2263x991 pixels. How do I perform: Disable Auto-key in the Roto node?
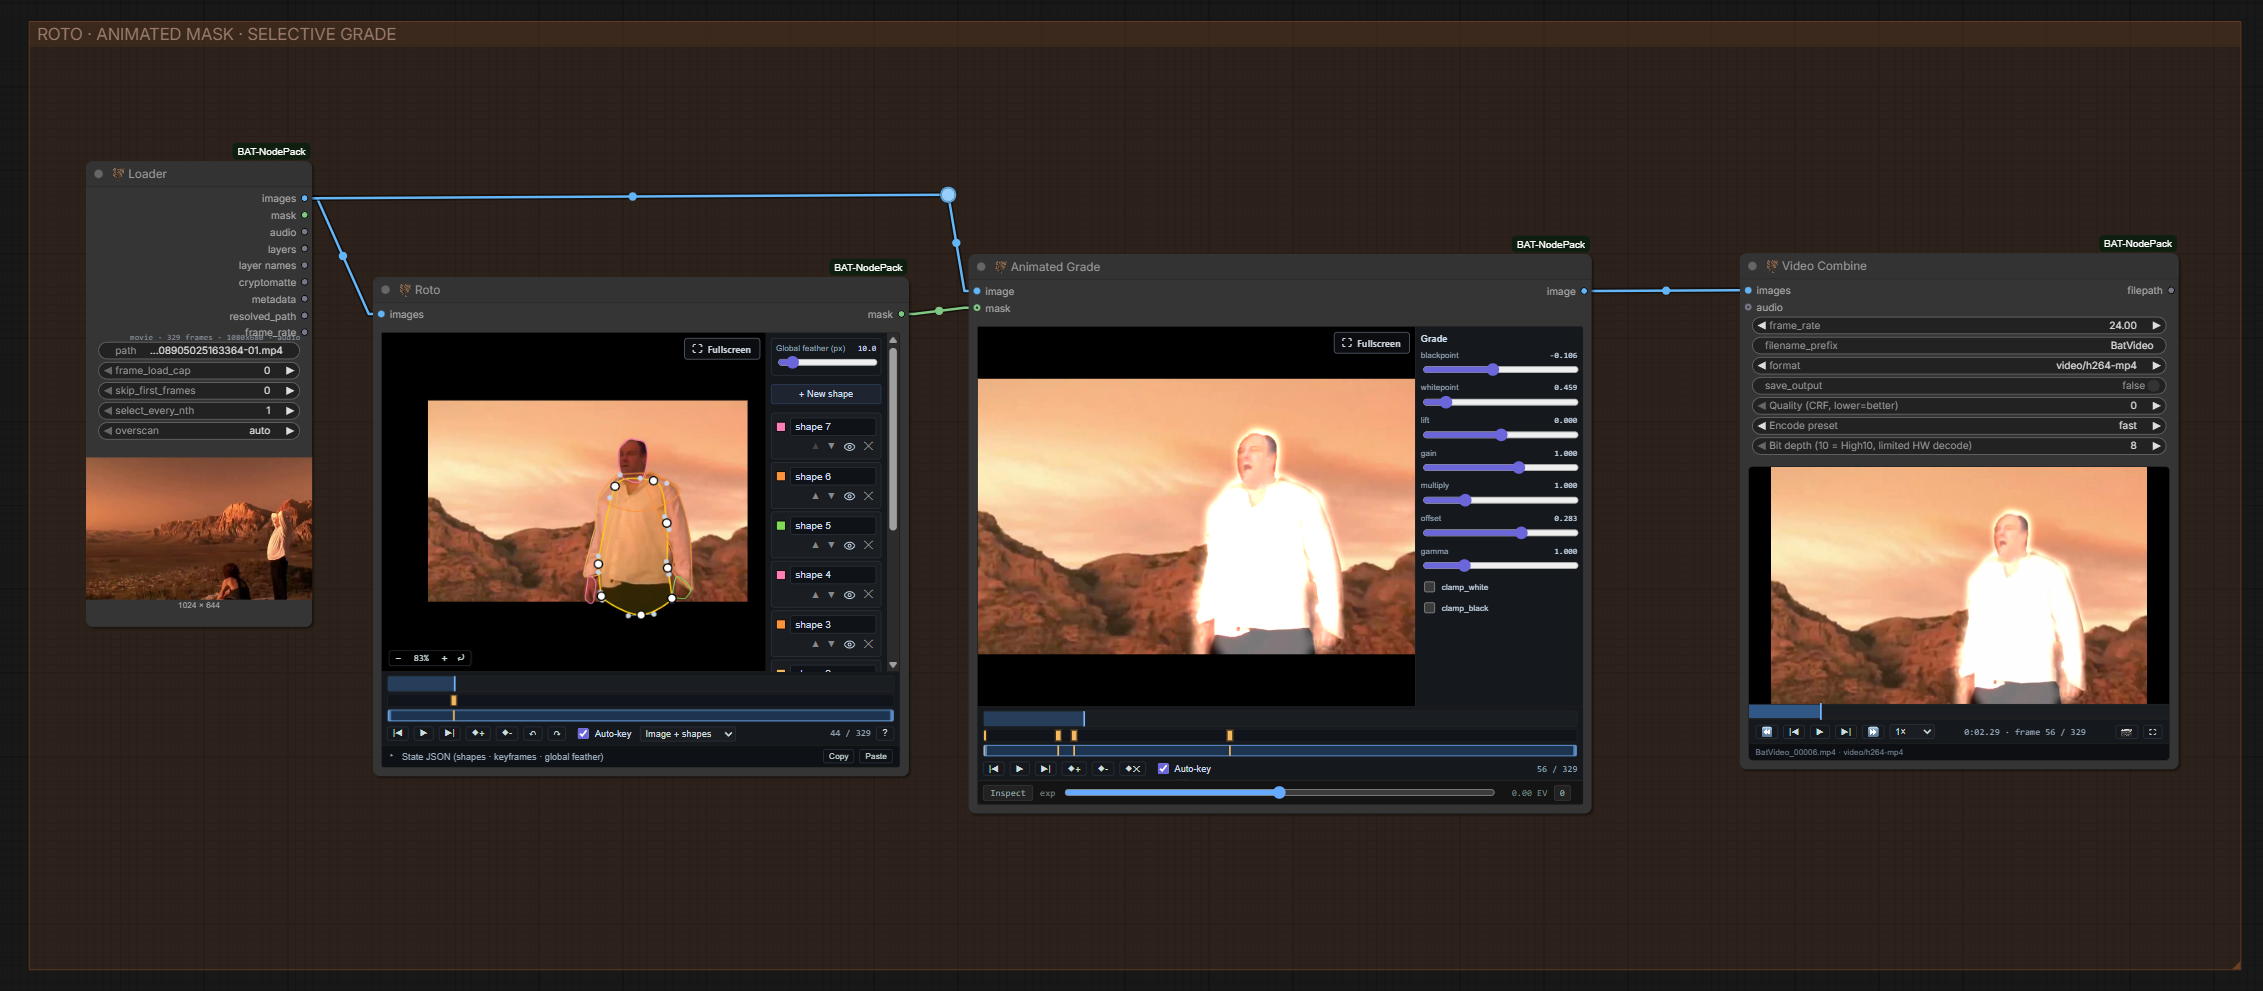click(x=583, y=733)
